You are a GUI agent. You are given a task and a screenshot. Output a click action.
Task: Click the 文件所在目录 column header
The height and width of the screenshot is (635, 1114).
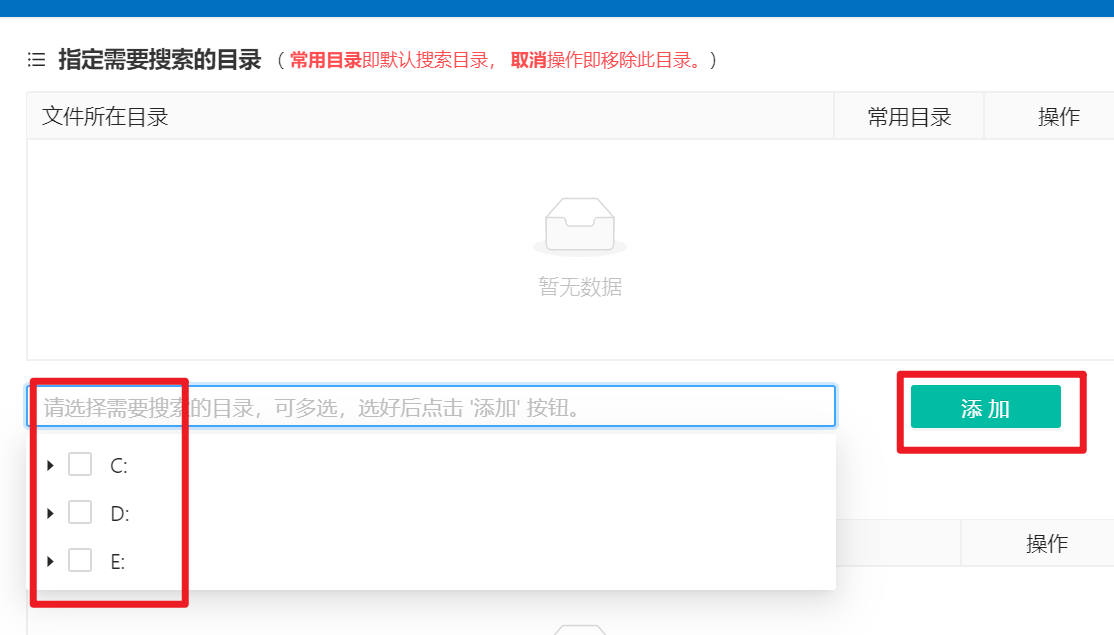click(x=105, y=117)
